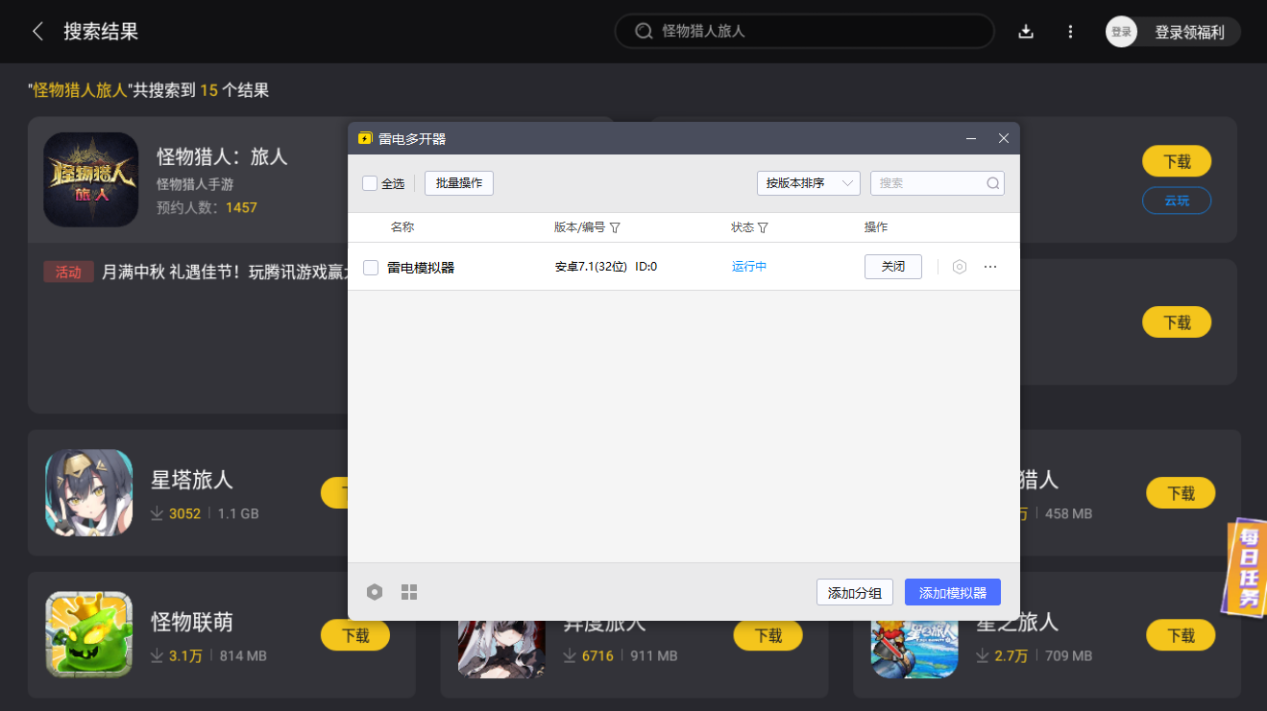The image size is (1267, 711).
Task: Click the back arrow beside 搜索结果
Action: pyautogui.click(x=38, y=31)
